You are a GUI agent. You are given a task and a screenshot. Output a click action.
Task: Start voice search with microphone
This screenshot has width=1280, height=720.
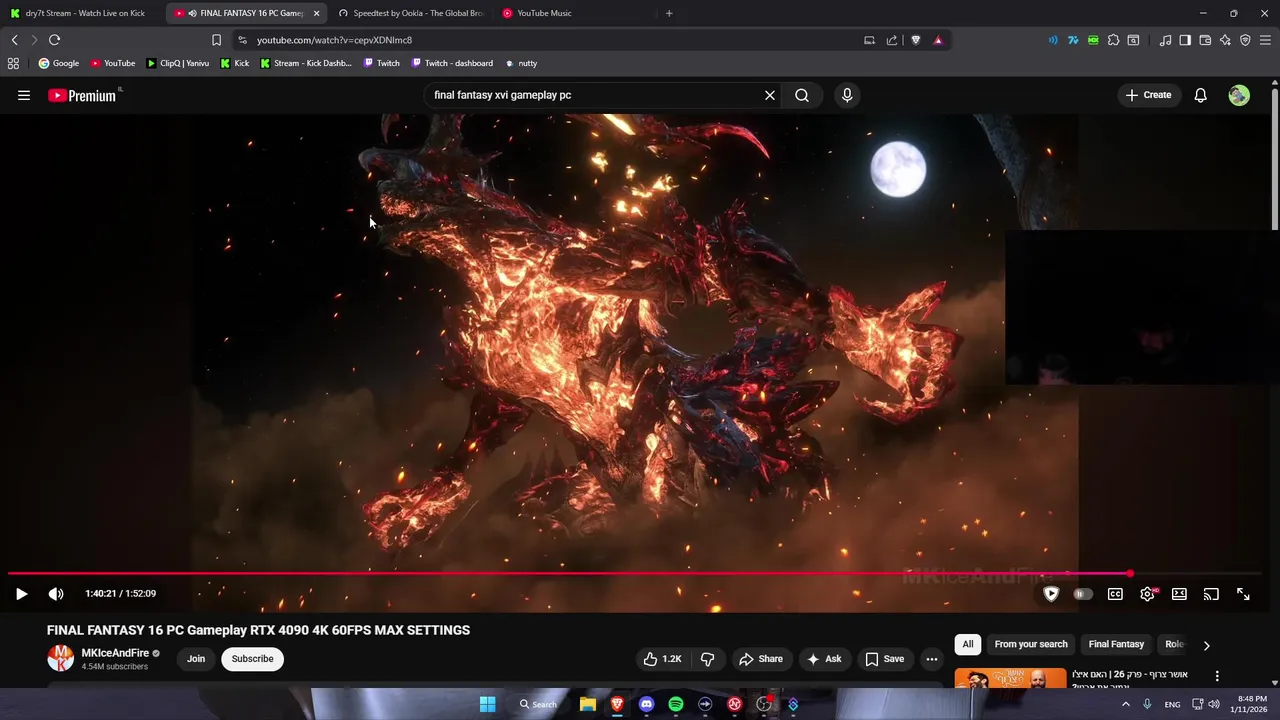[847, 95]
